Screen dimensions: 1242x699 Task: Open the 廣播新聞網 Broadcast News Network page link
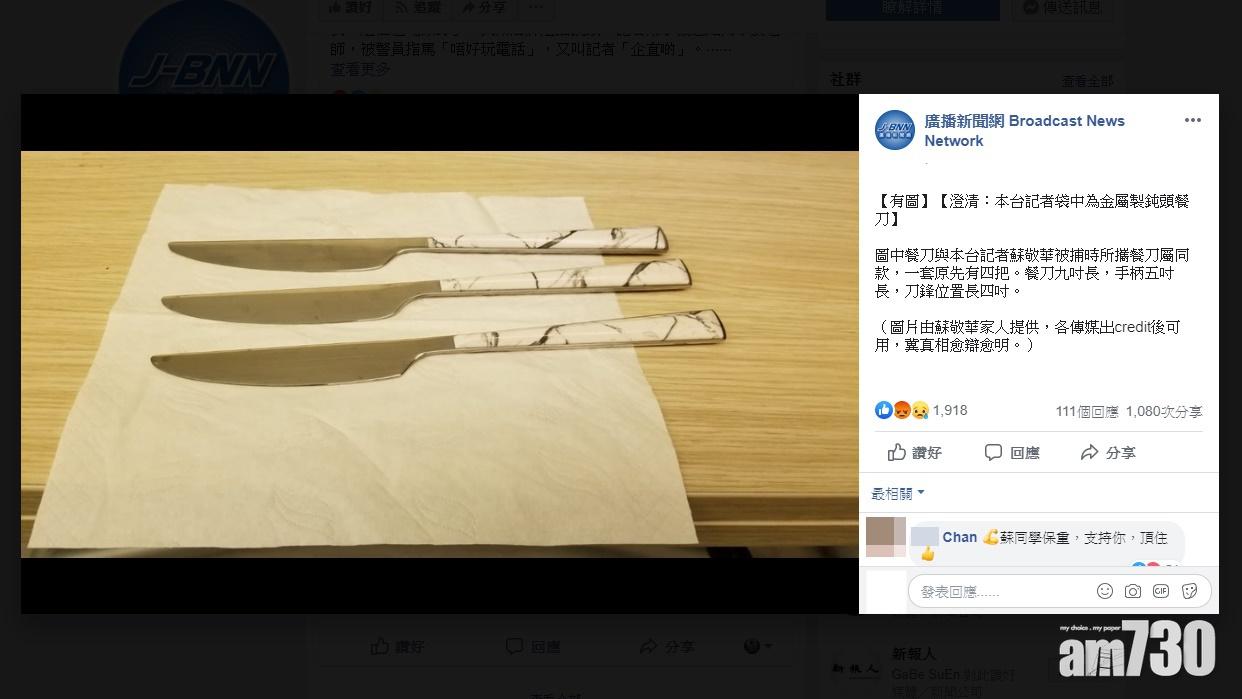pos(1024,131)
